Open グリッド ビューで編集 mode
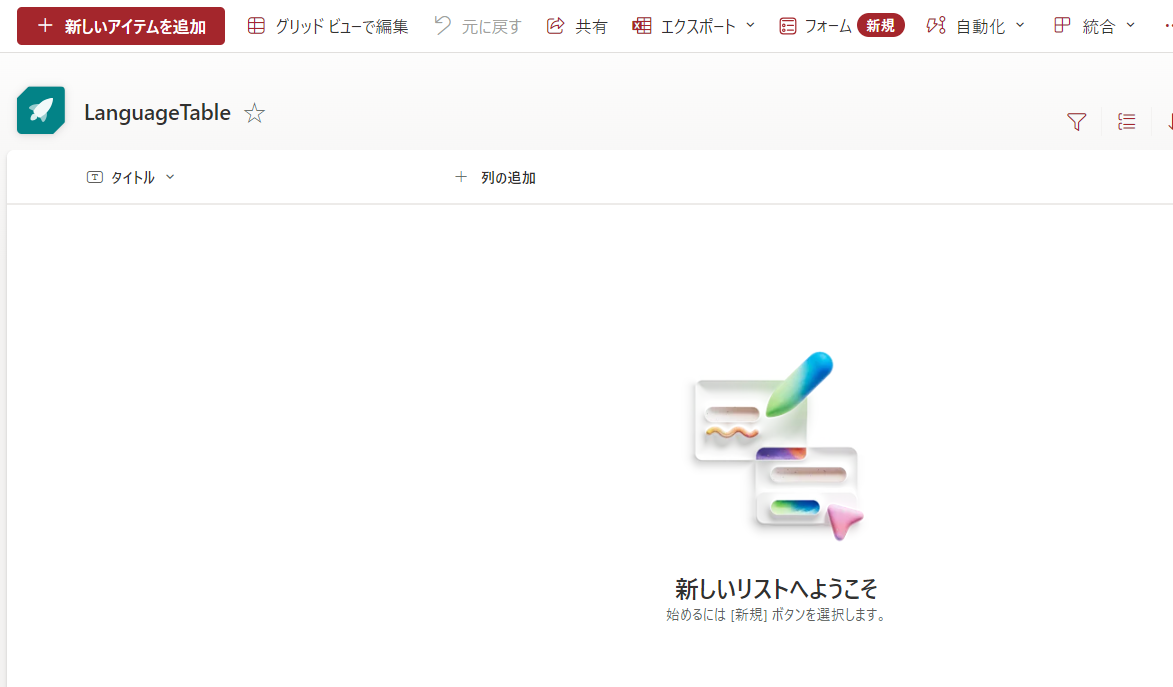Image resolution: width=1173 pixels, height=687 pixels. (328, 26)
